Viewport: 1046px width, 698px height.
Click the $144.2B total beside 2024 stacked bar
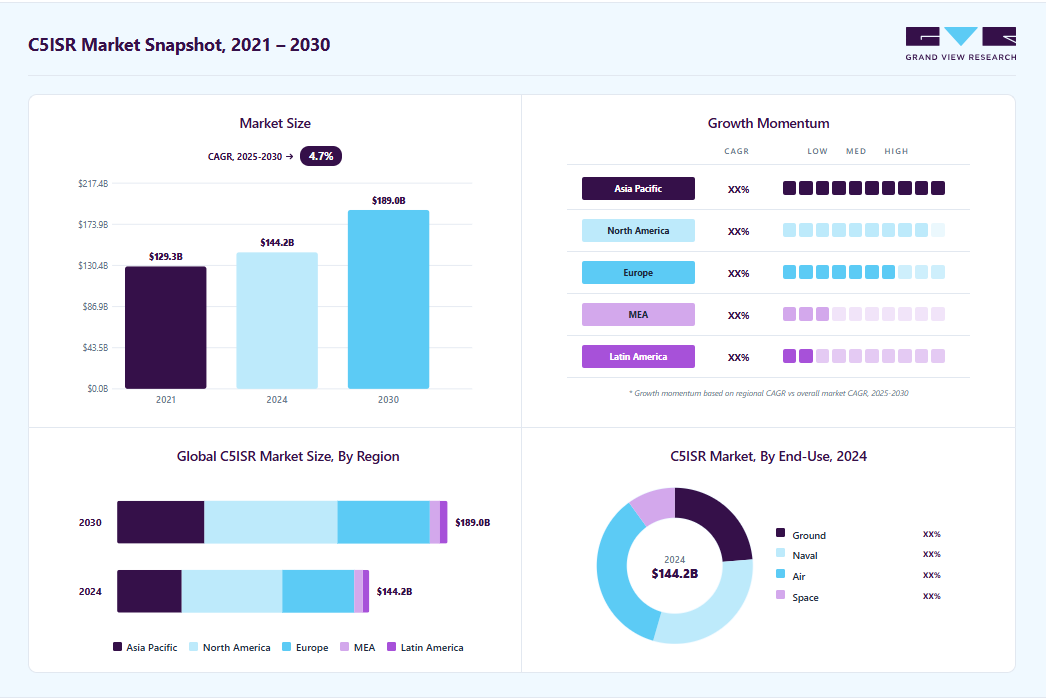394,591
